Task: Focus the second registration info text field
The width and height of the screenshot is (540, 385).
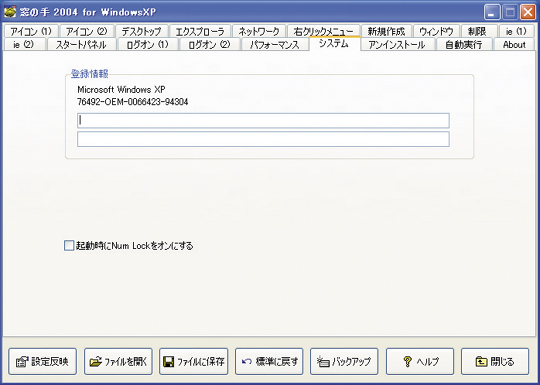Action: point(263,139)
